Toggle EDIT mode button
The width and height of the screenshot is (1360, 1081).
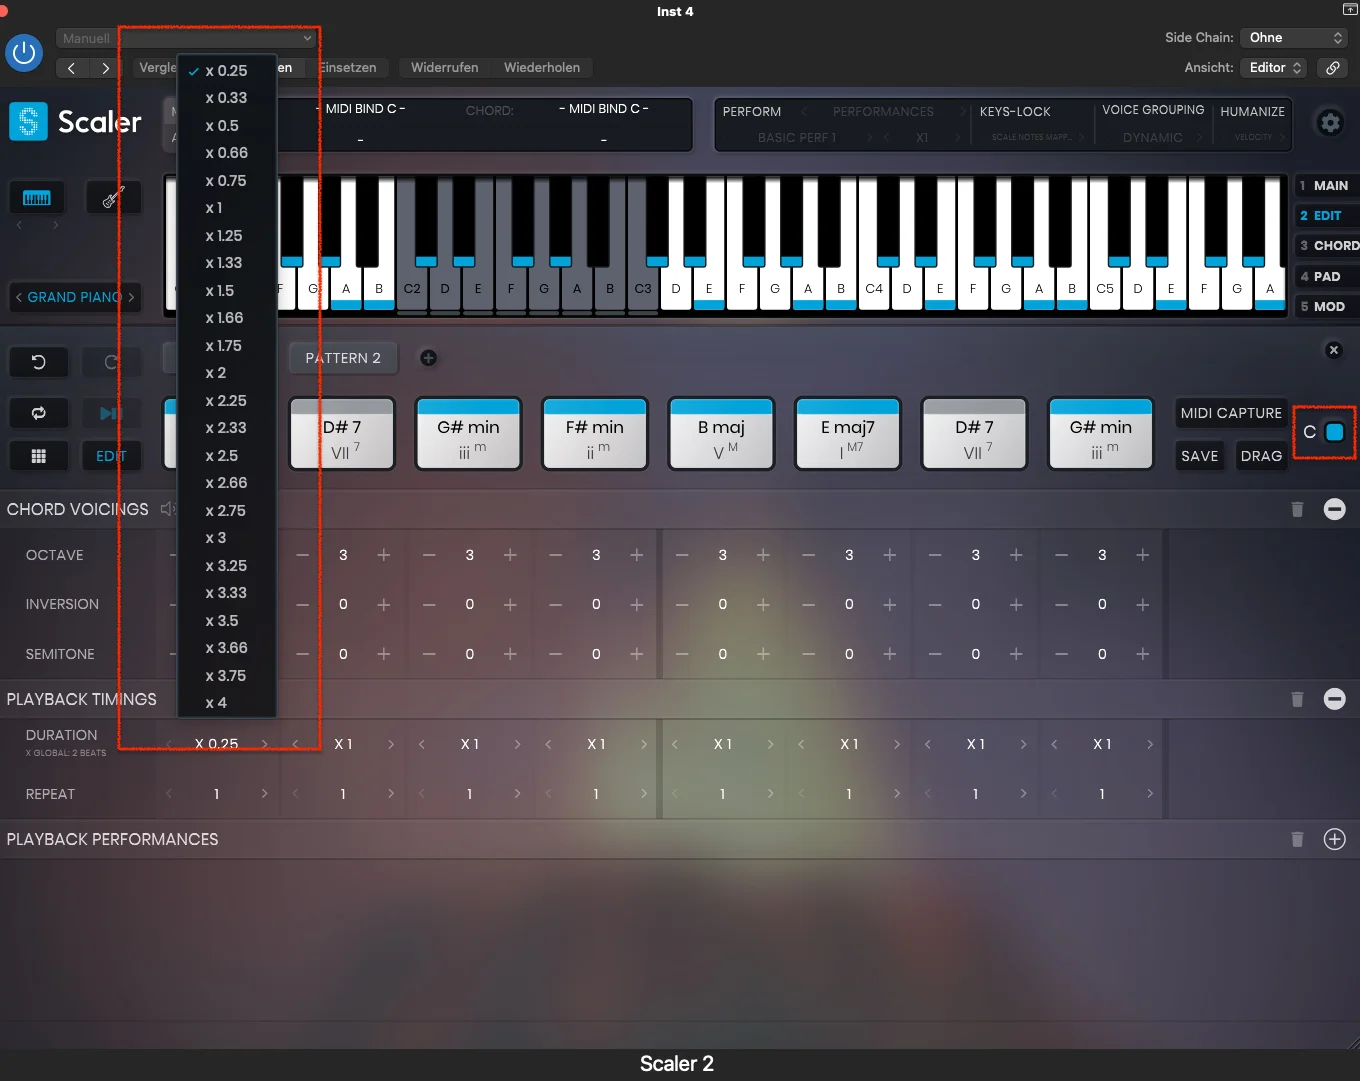pyautogui.click(x=111, y=456)
